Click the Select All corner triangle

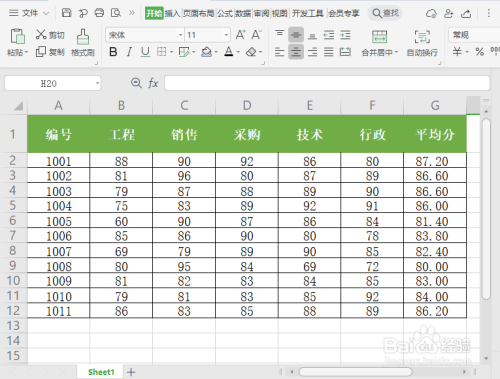18,106
